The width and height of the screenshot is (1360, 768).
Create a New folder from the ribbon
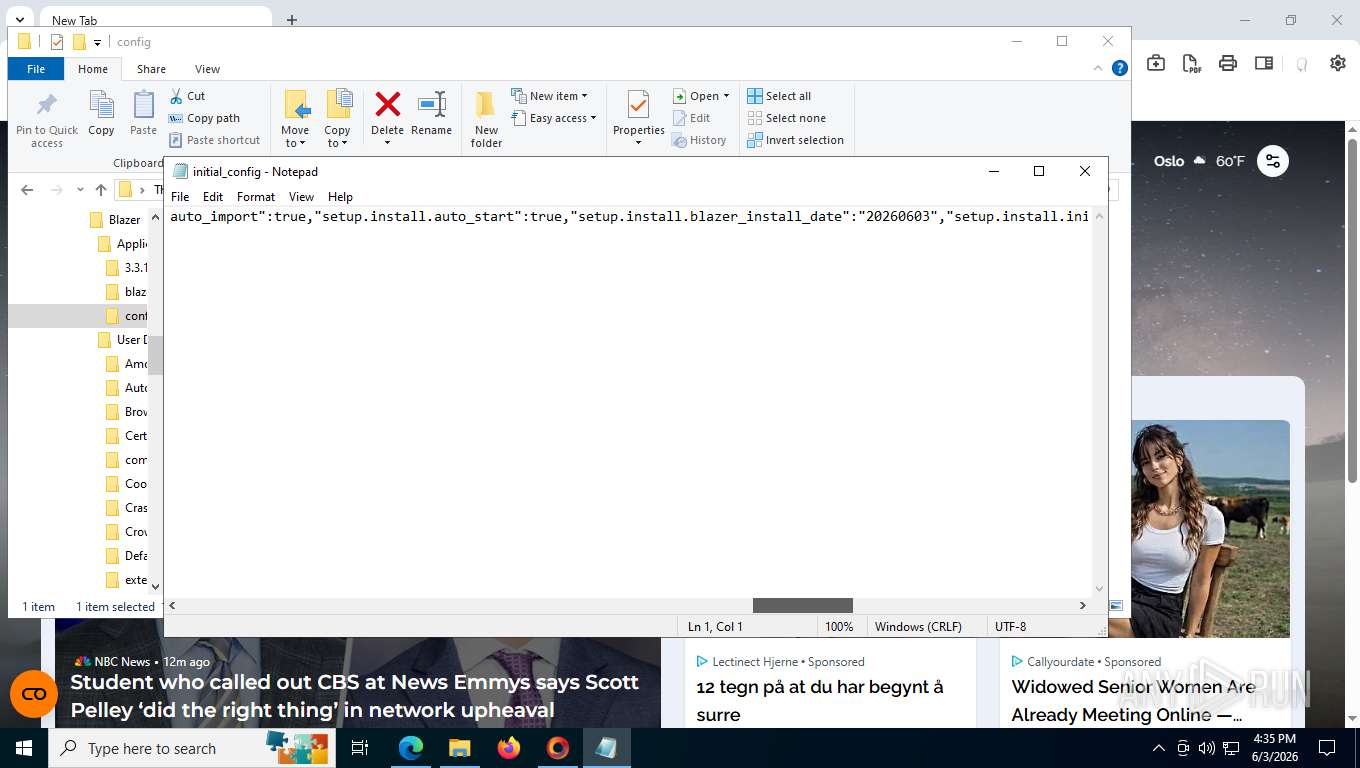486,120
